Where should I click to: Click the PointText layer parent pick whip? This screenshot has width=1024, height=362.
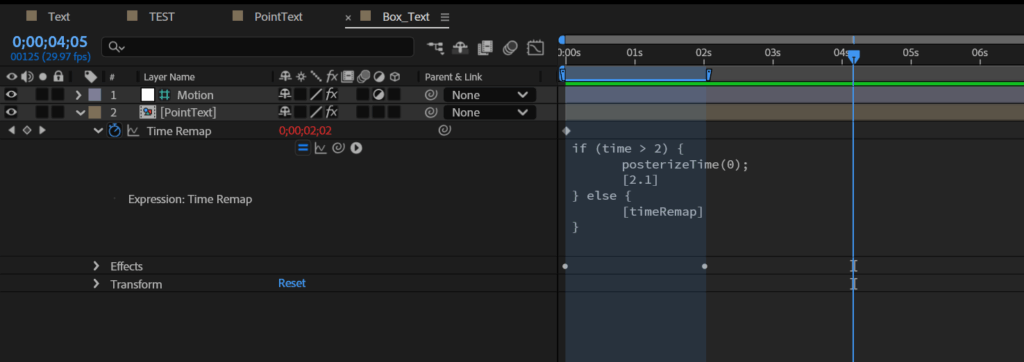431,112
